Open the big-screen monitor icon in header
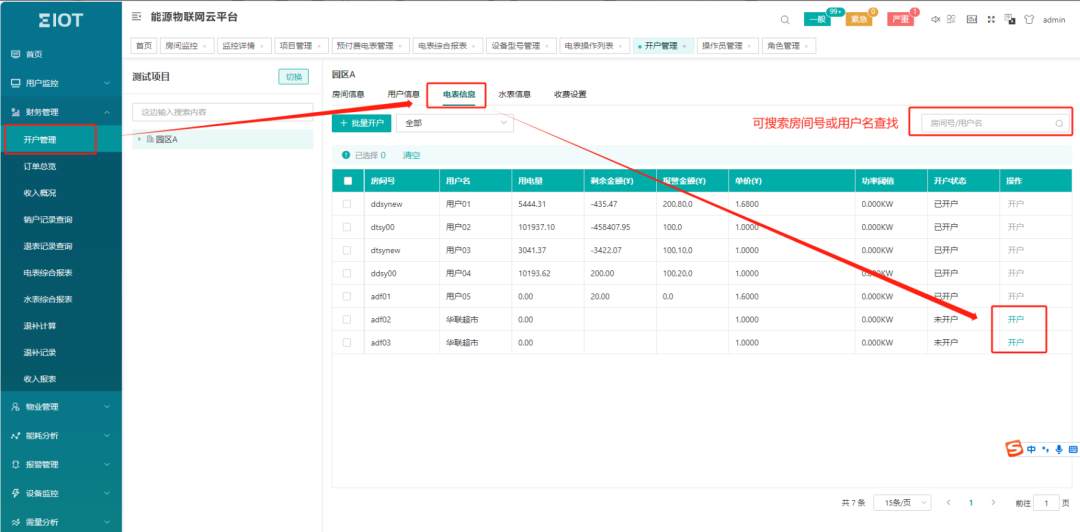Image resolution: width=1080 pixels, height=532 pixels. point(972,19)
